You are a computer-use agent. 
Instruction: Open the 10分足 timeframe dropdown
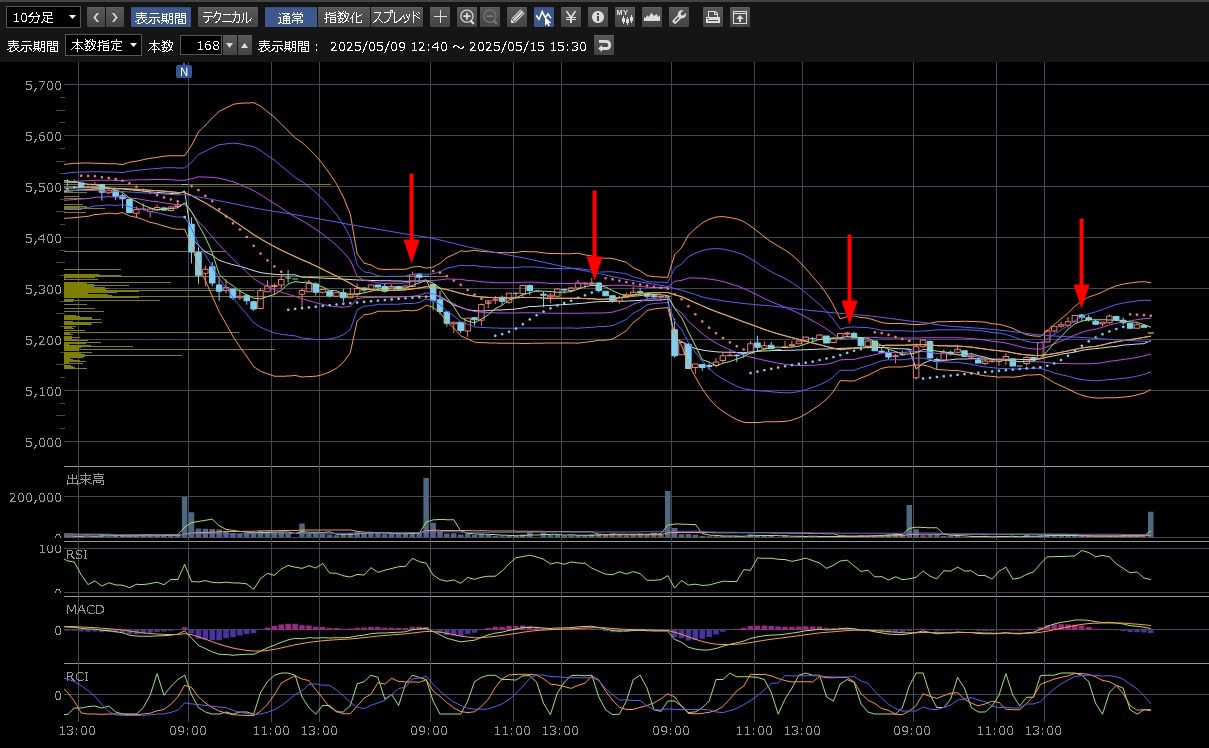tap(44, 17)
